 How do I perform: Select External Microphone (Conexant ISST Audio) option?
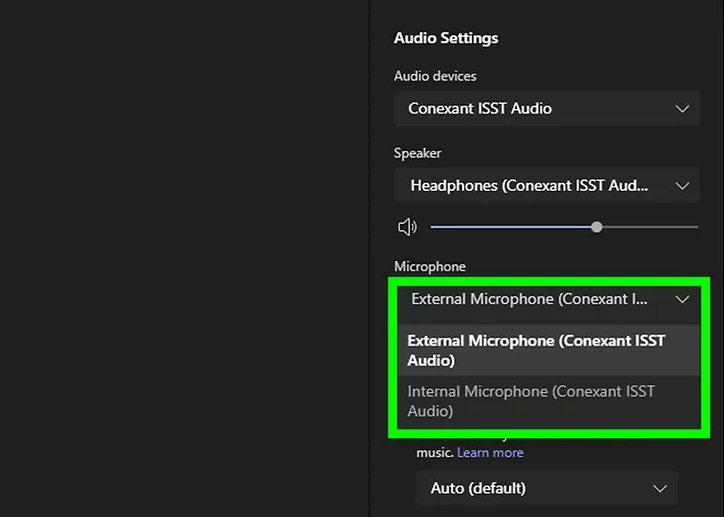[549, 350]
